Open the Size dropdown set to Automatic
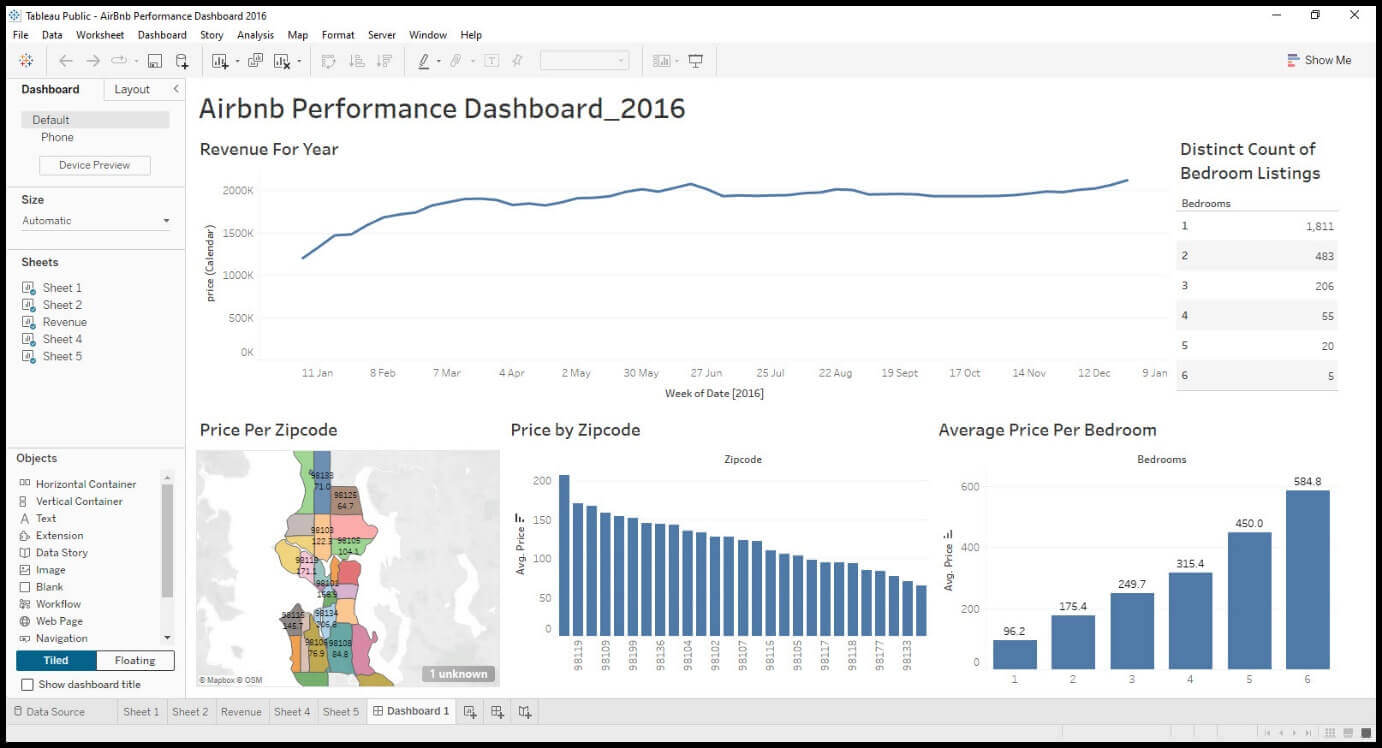This screenshot has width=1382, height=748. 95,220
